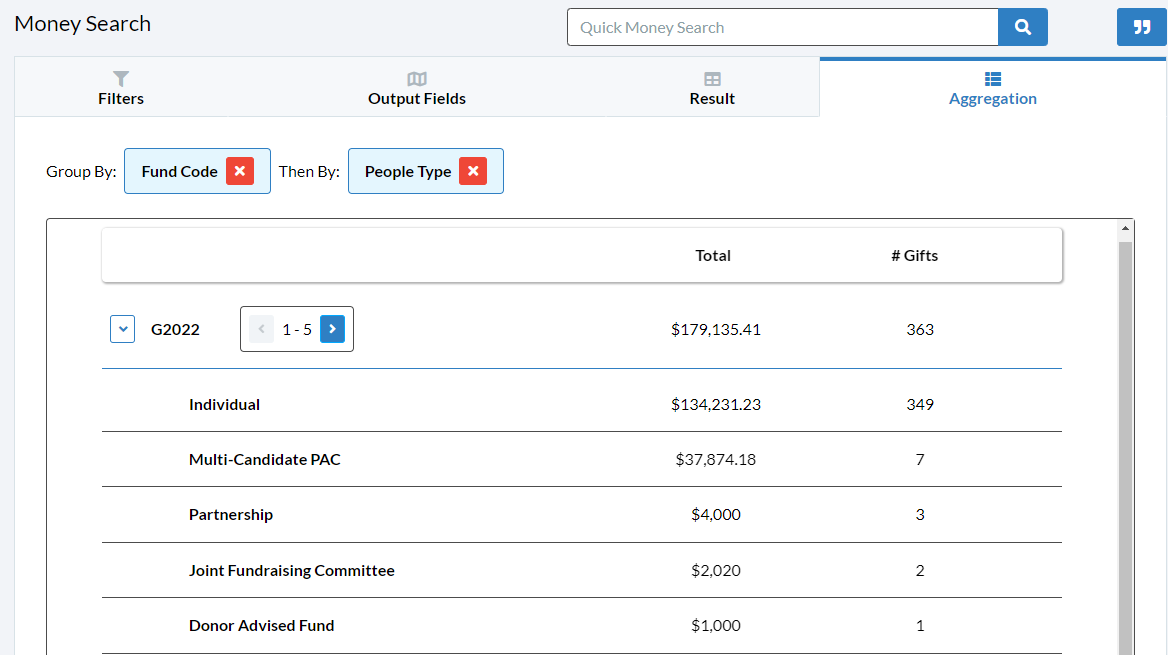Click the Total column header
The image size is (1168, 655).
pos(713,256)
